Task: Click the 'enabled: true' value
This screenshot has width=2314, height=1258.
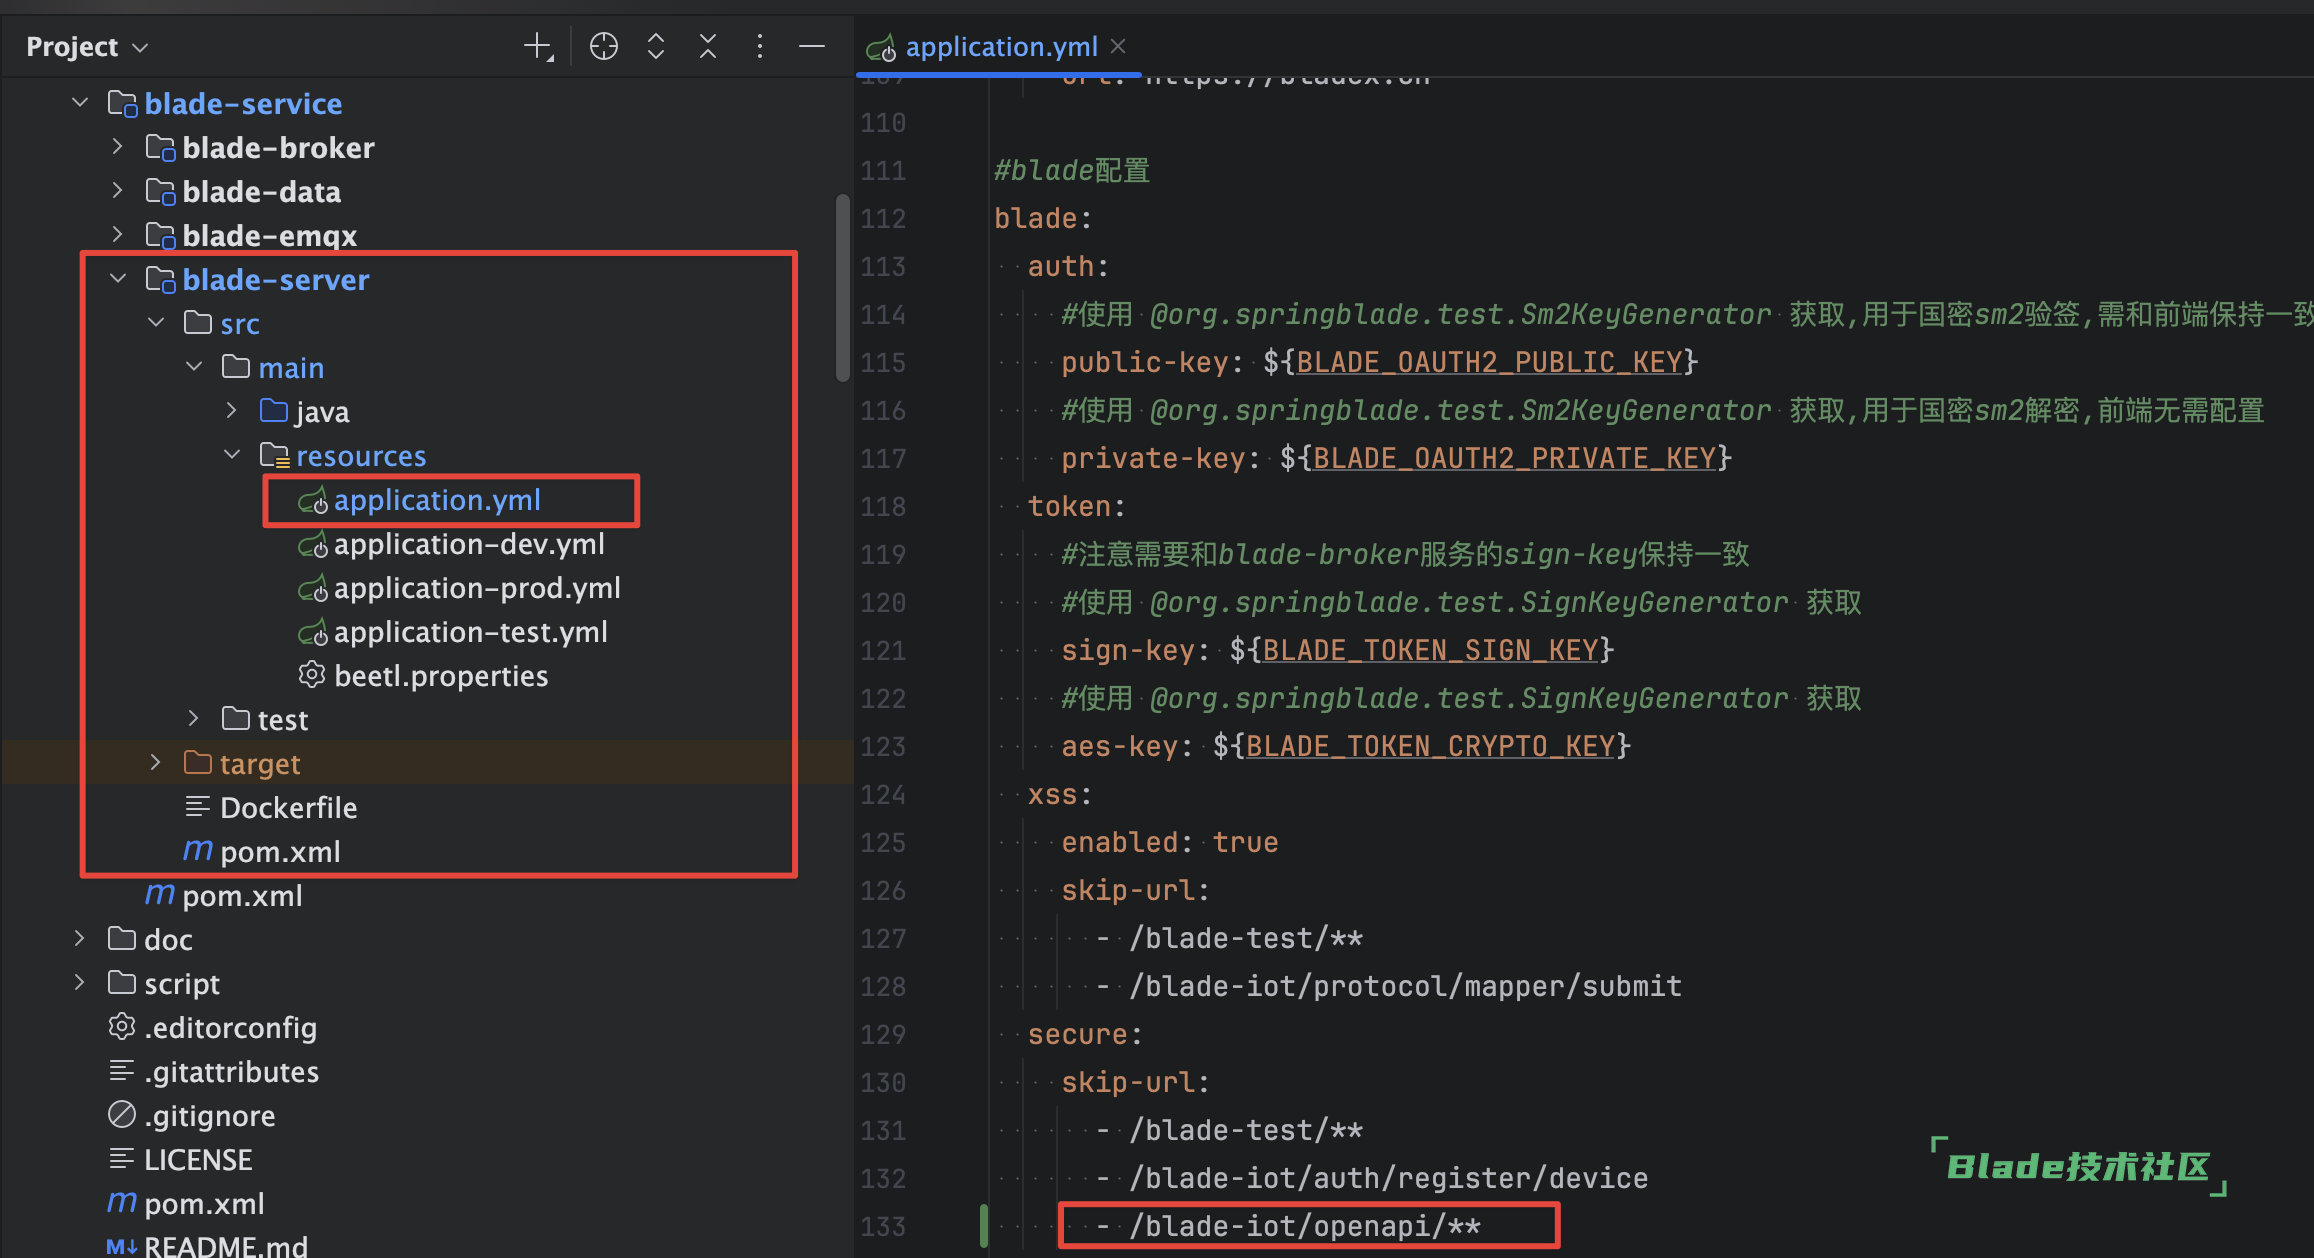Action: coord(1245,842)
